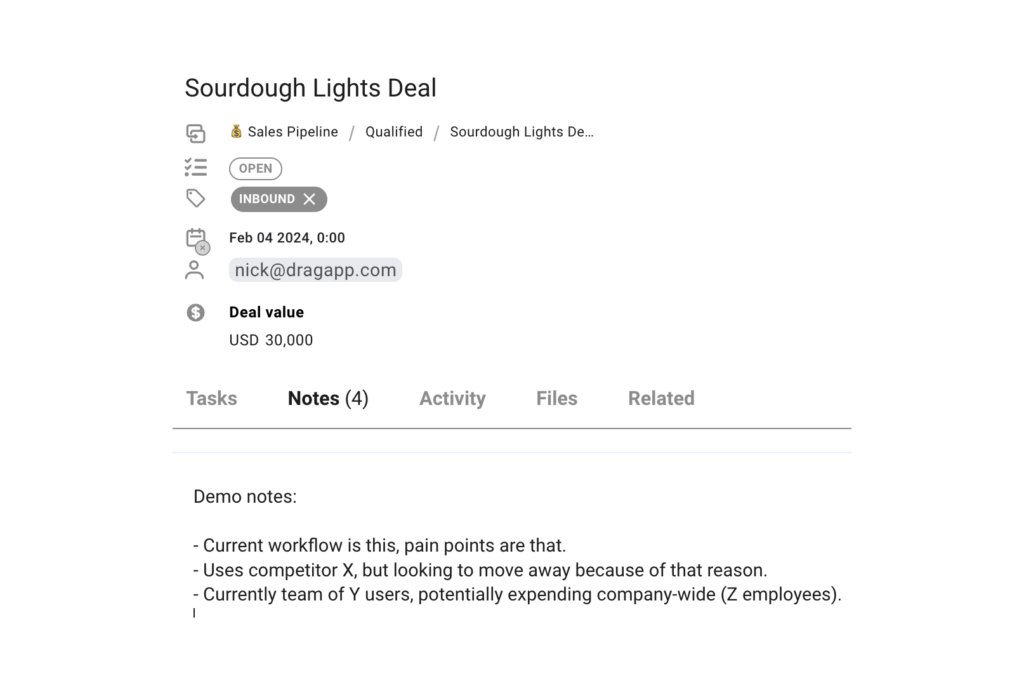Edit the USD 30,000 deal value

coord(271,340)
